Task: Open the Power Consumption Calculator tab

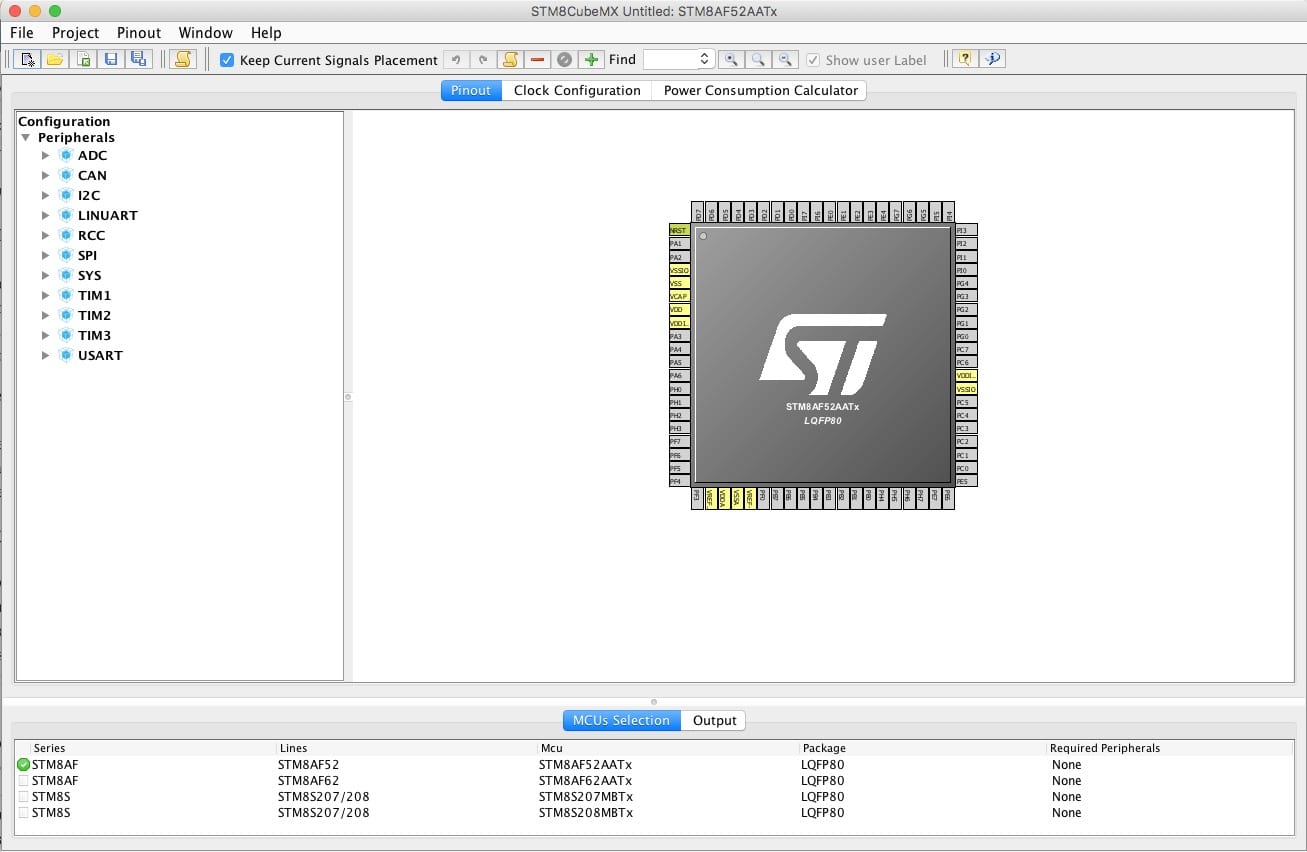Action: [760, 90]
